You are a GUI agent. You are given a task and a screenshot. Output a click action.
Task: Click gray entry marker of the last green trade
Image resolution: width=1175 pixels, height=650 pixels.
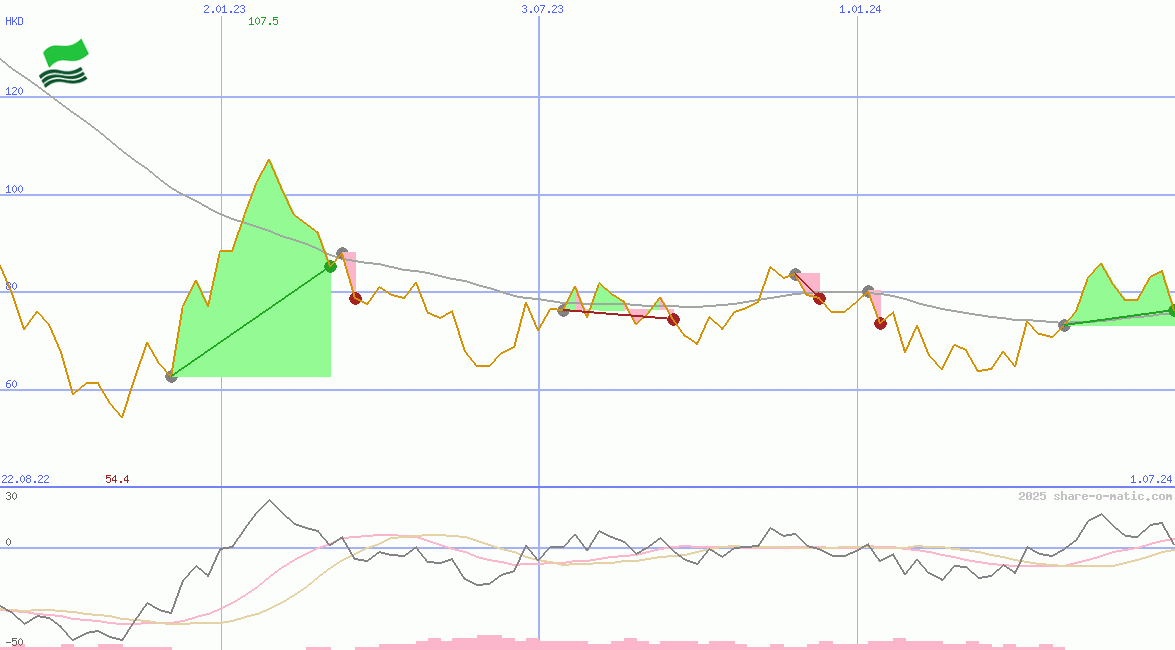[x=1064, y=325]
